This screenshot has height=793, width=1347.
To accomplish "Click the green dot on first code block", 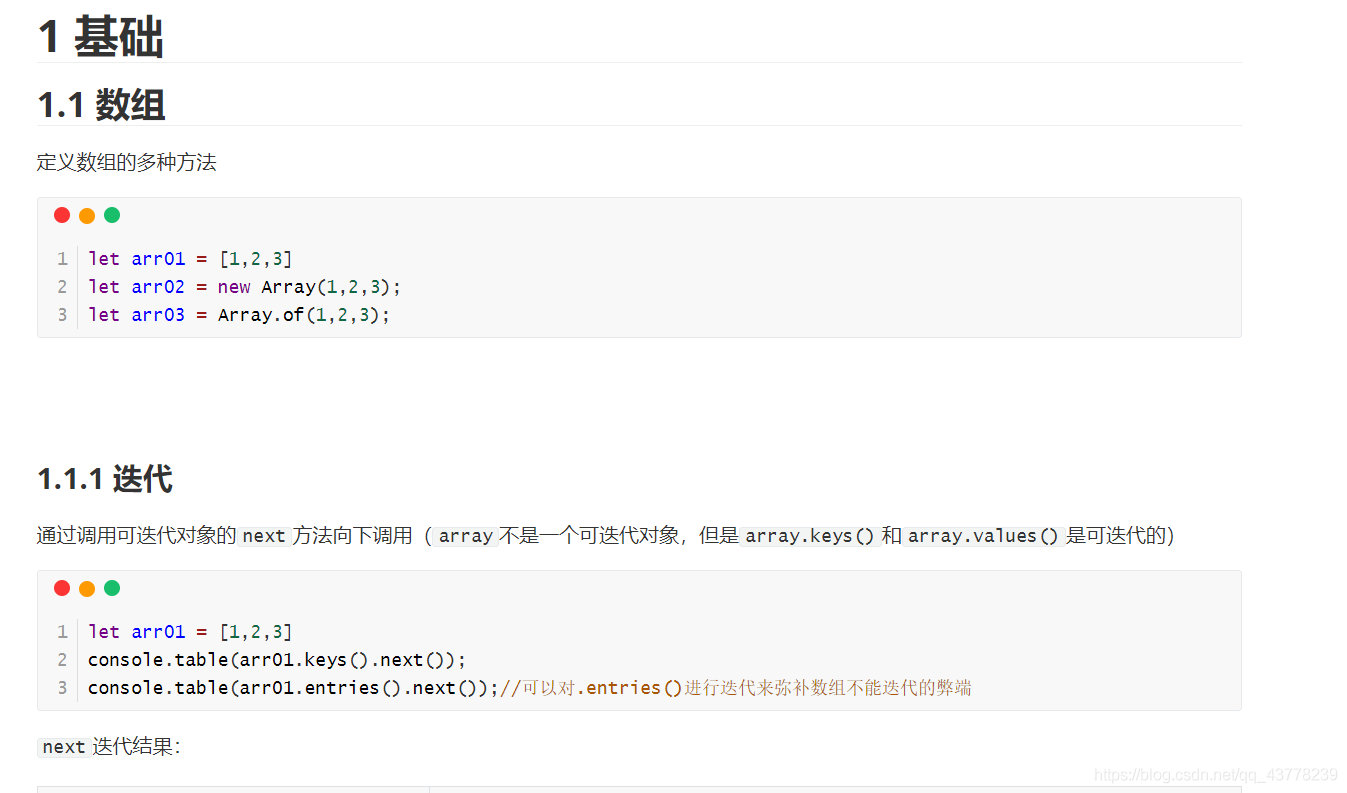I will [112, 215].
